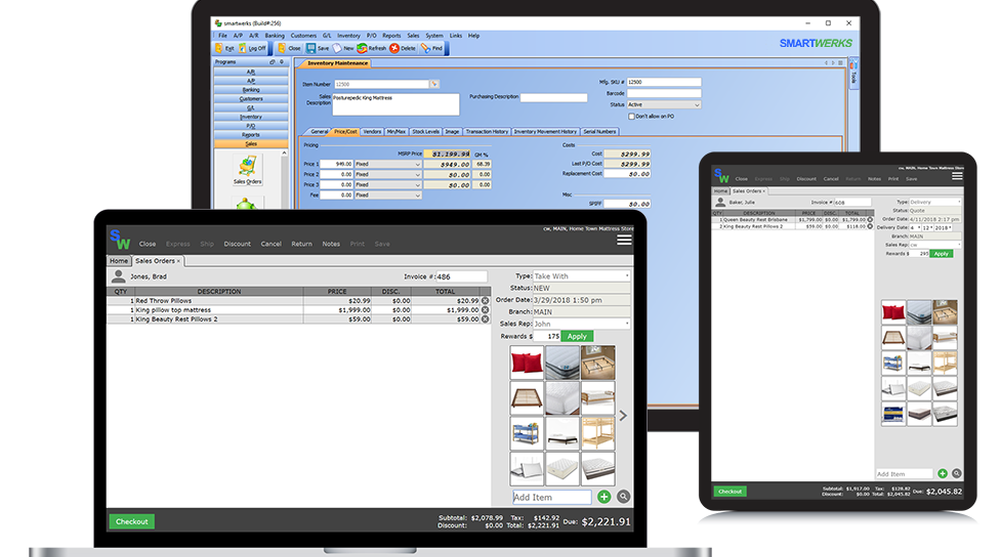Click customer avatar icon next to Jones, Brad

click(118, 276)
